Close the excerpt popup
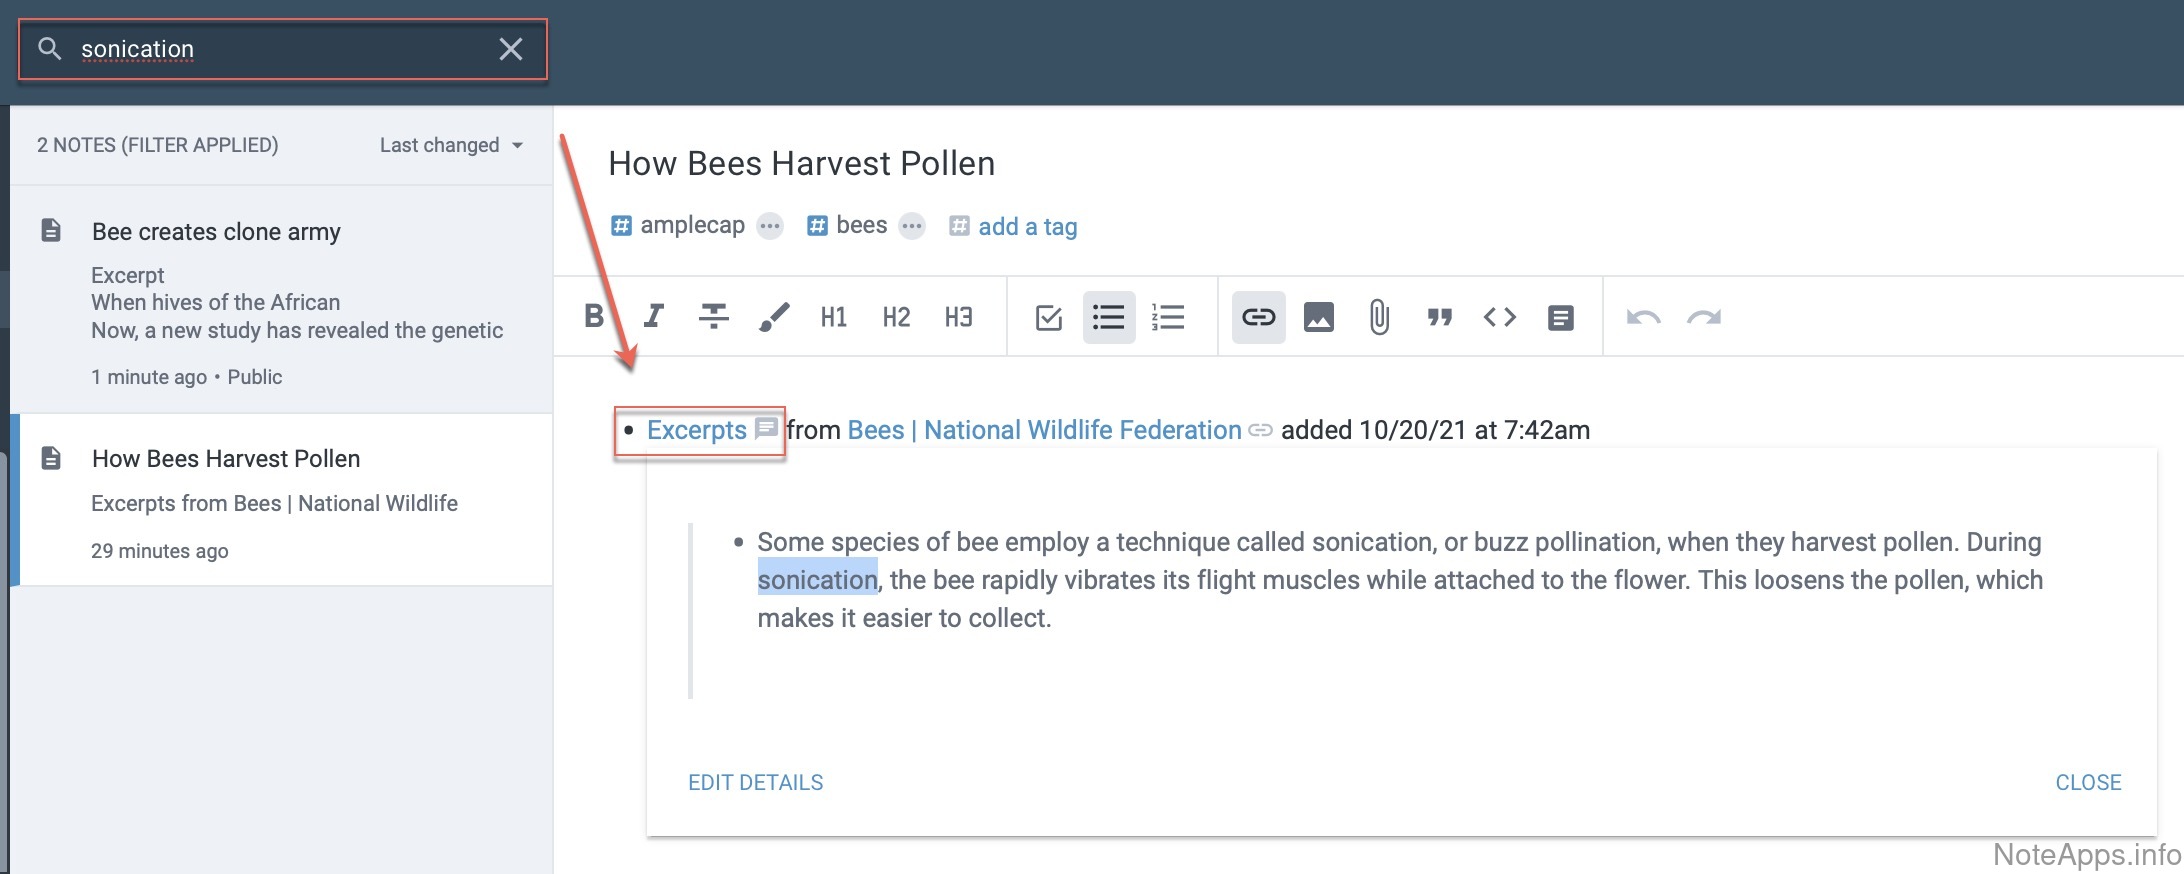Viewport: 2184px width, 874px height. pos(2087,782)
